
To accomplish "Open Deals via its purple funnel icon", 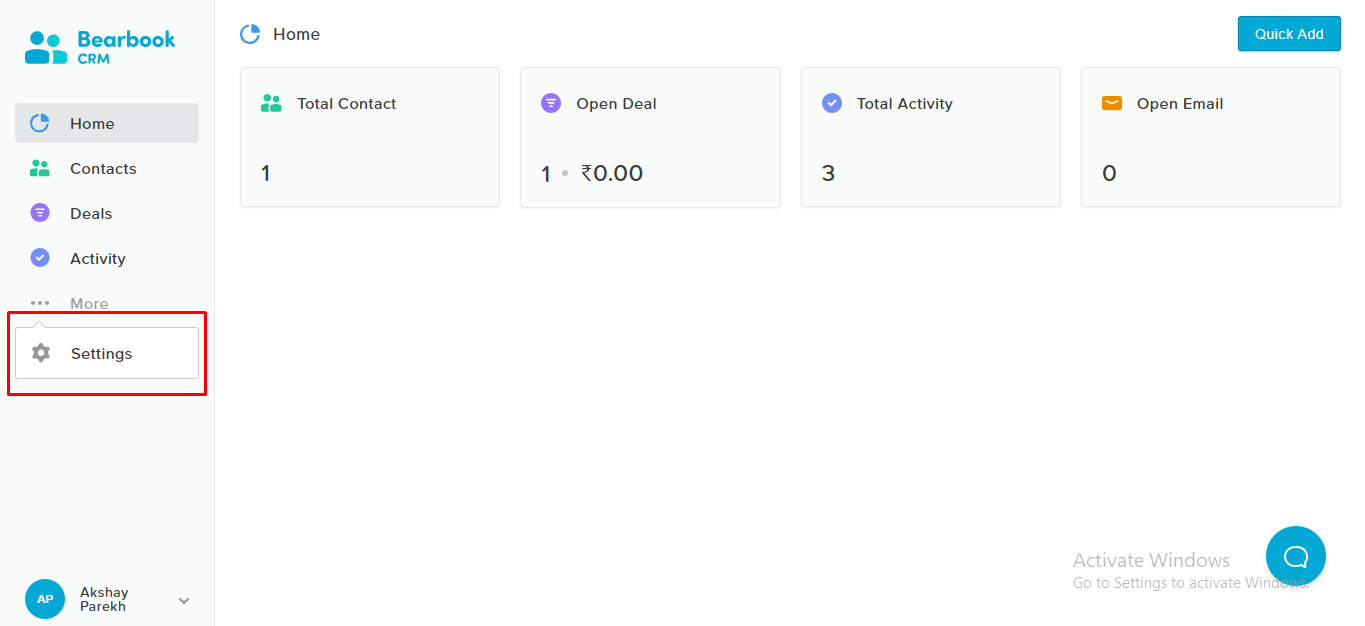I will 40,213.
